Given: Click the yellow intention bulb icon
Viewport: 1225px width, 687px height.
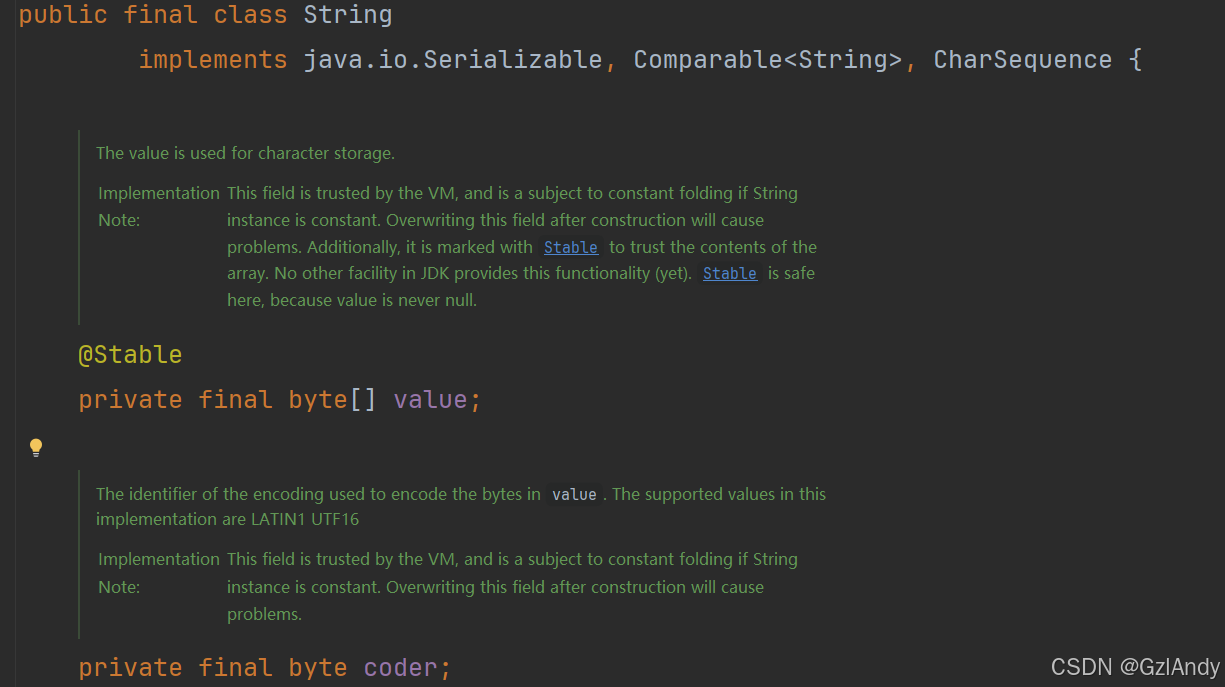Looking at the screenshot, I should click(x=35, y=446).
